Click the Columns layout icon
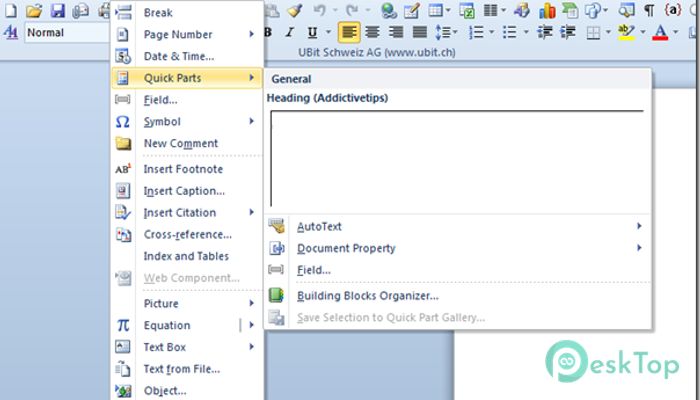Screen dimensions: 700x400 491,10
